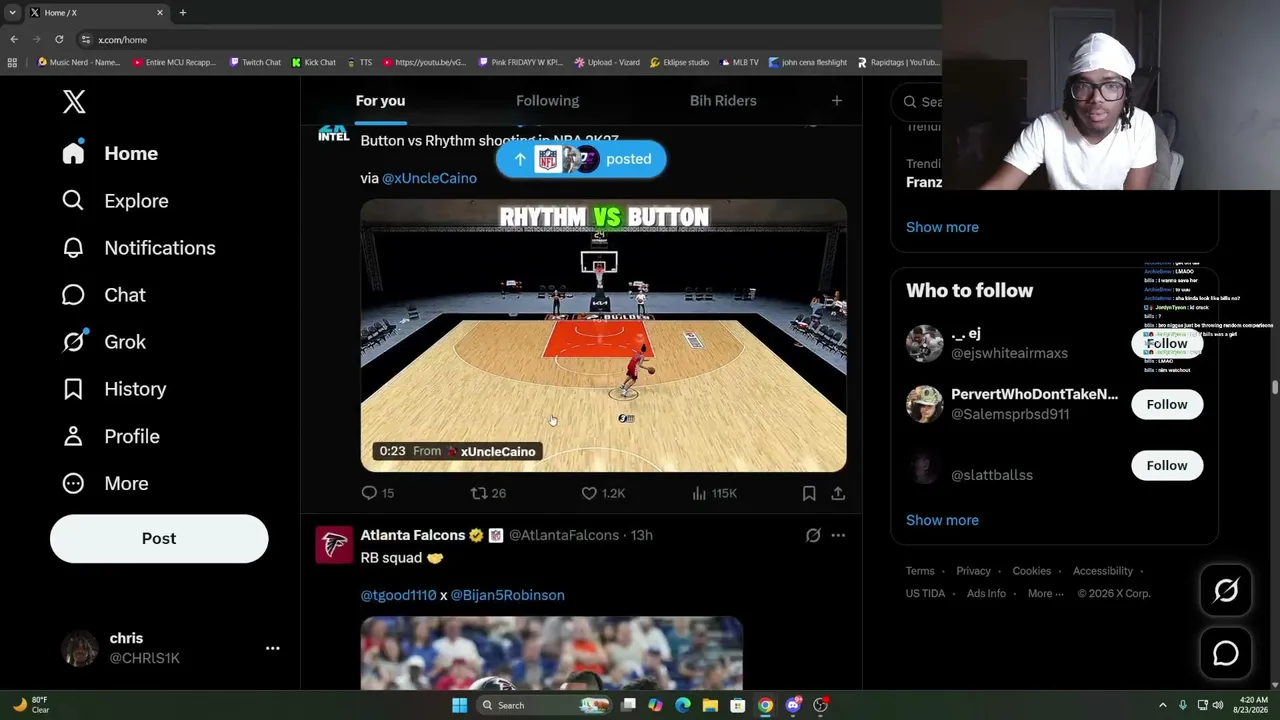Bookmark the Rhythm vs Button post

coord(809,493)
